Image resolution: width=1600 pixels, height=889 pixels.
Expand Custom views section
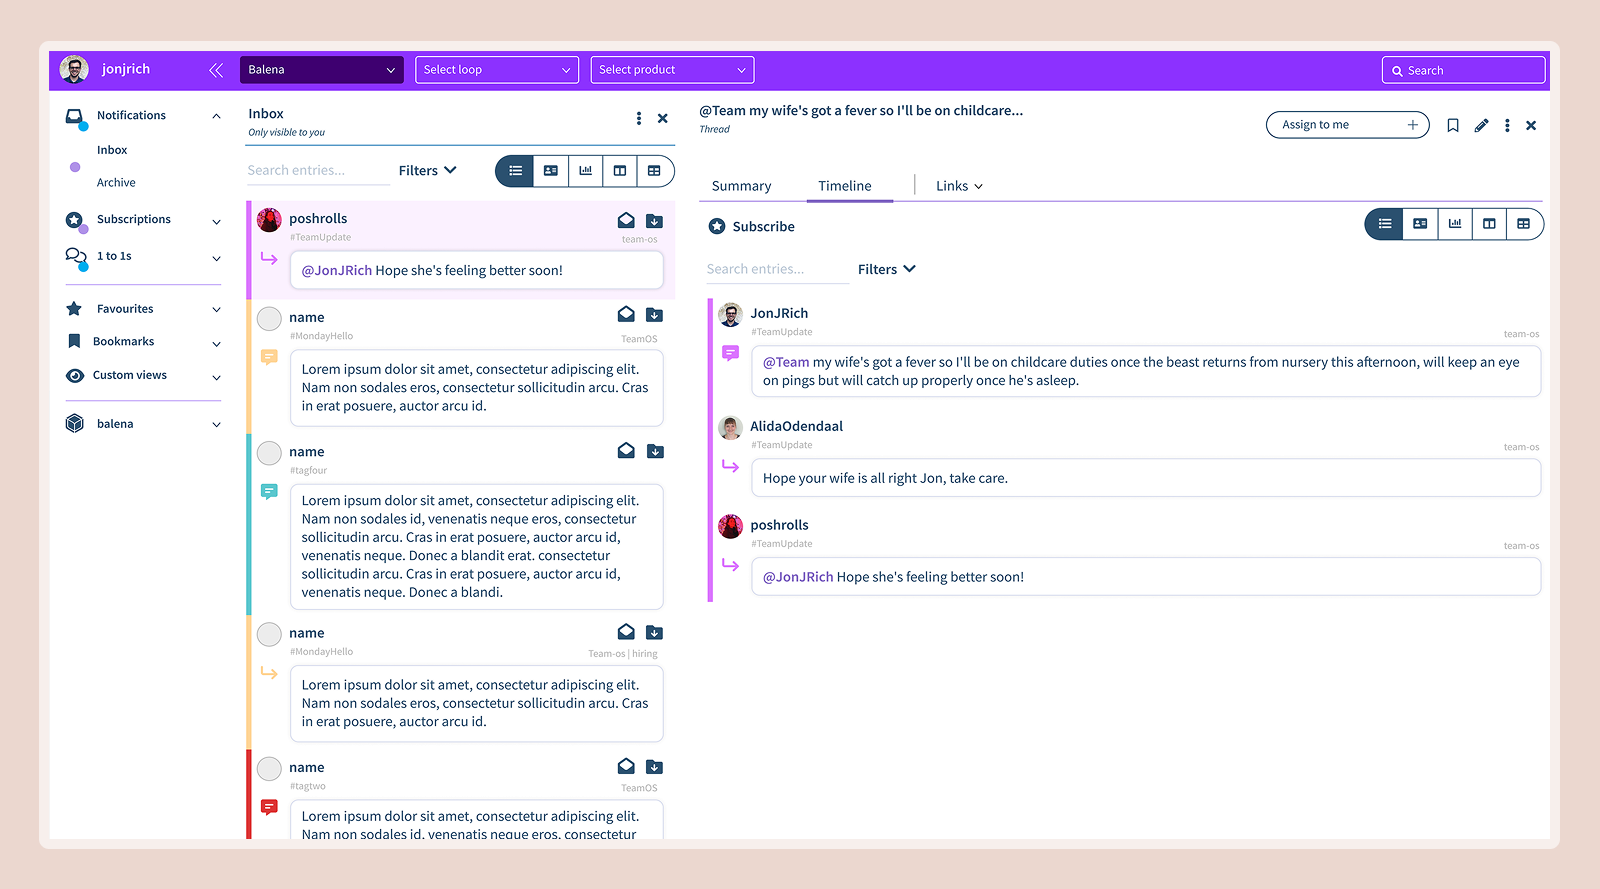[x=216, y=377]
